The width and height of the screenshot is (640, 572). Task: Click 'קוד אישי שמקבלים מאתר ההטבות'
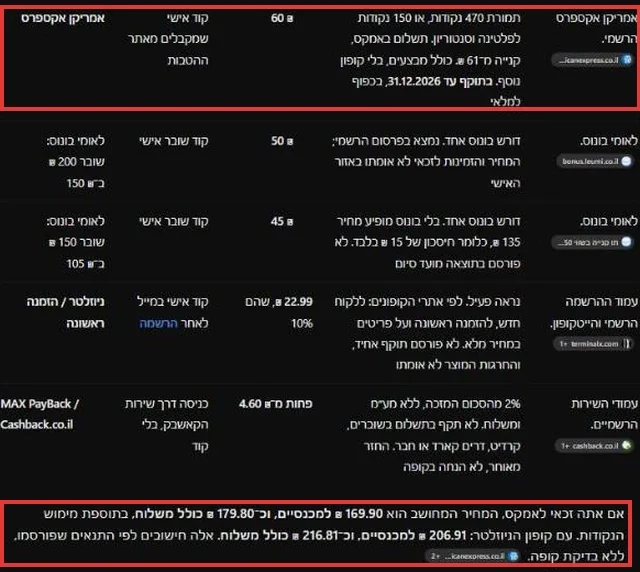point(168,39)
